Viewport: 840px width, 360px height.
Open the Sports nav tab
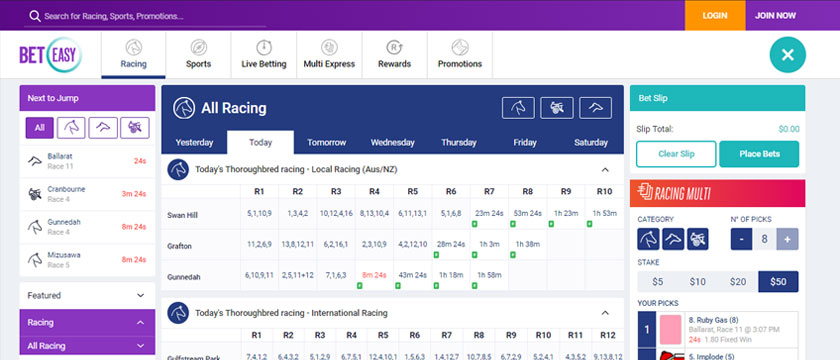pyautogui.click(x=198, y=55)
